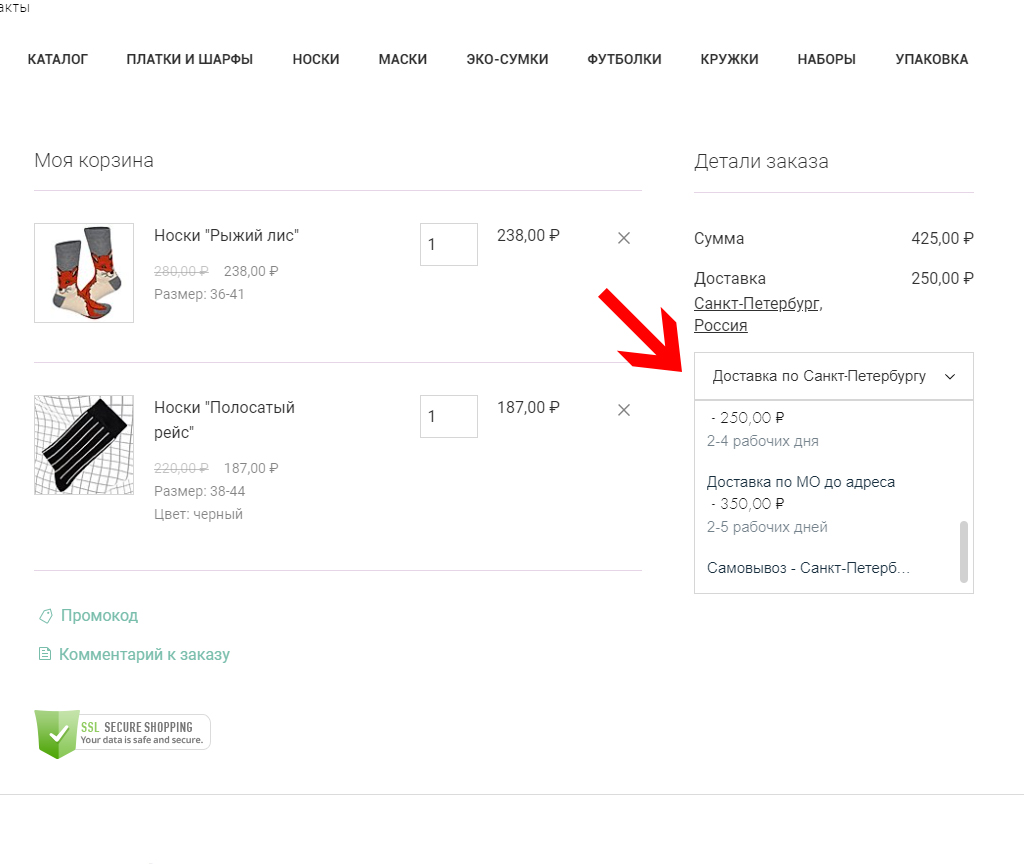Select Доставка по МО до адреса option
The image size is (1024, 864).
point(800,482)
